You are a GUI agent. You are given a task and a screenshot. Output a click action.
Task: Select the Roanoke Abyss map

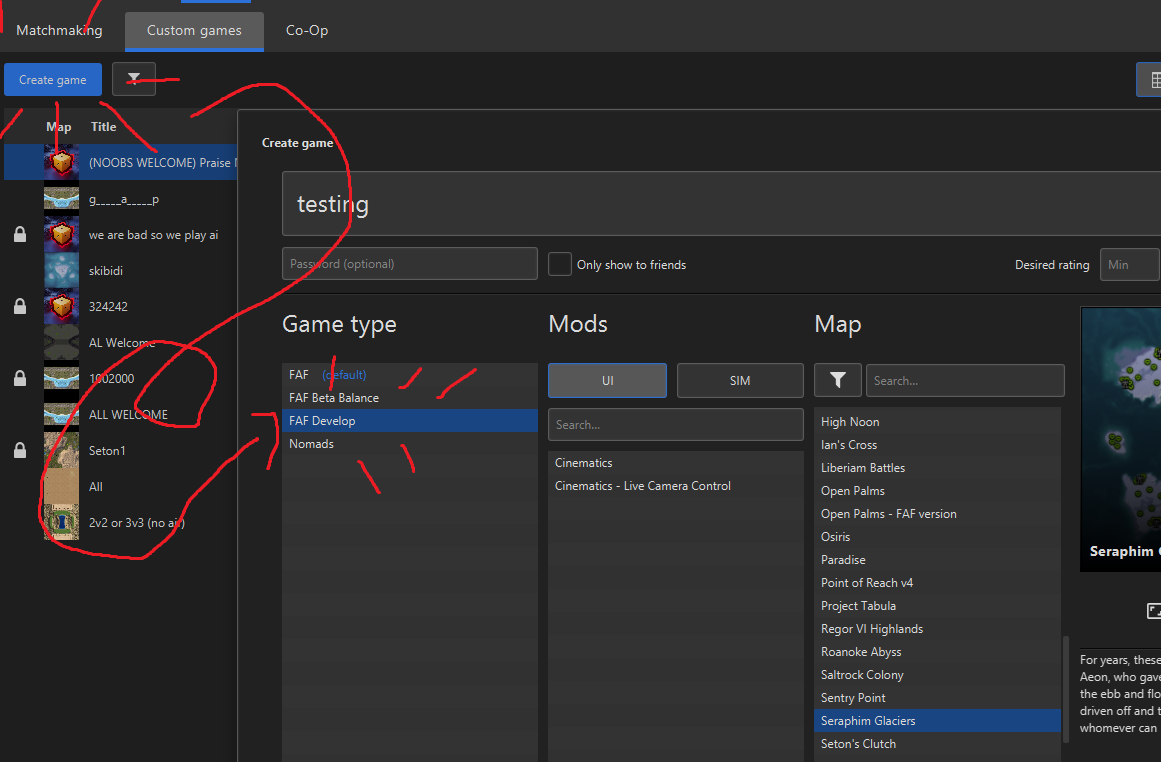[937, 652]
